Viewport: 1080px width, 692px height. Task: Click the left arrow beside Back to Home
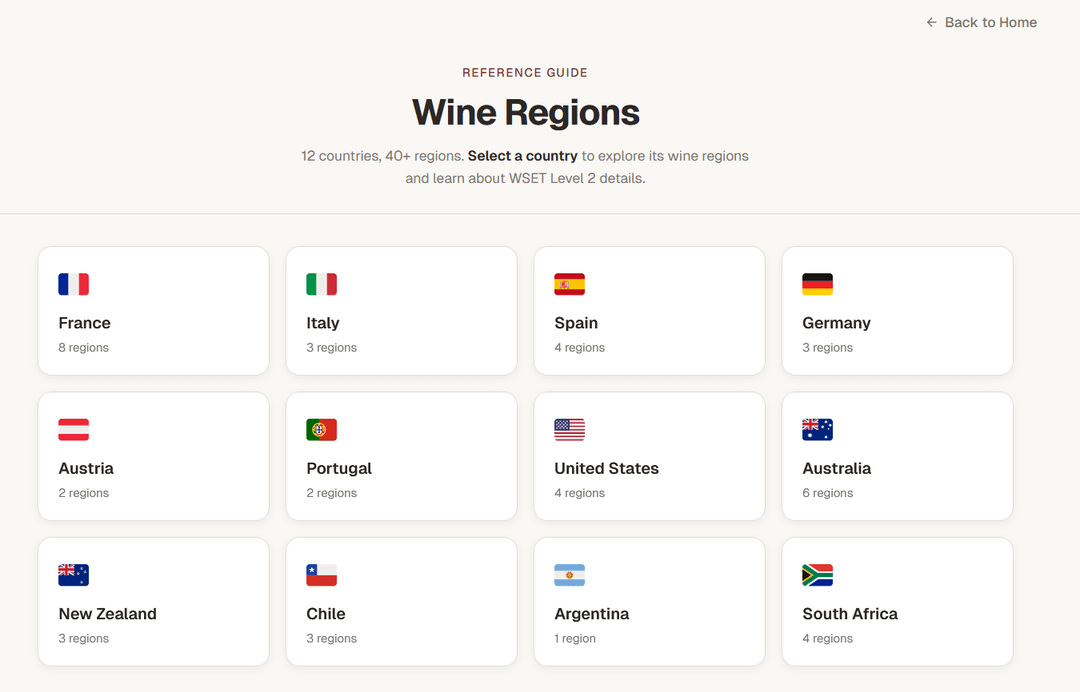click(x=931, y=22)
